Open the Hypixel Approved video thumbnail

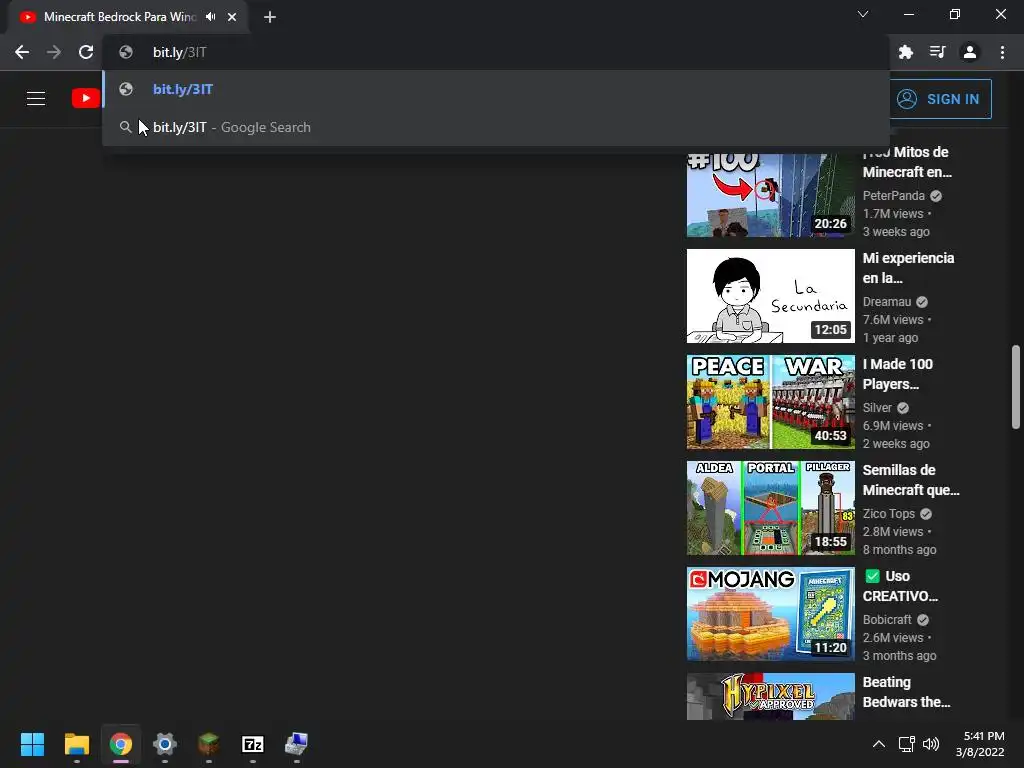point(771,697)
